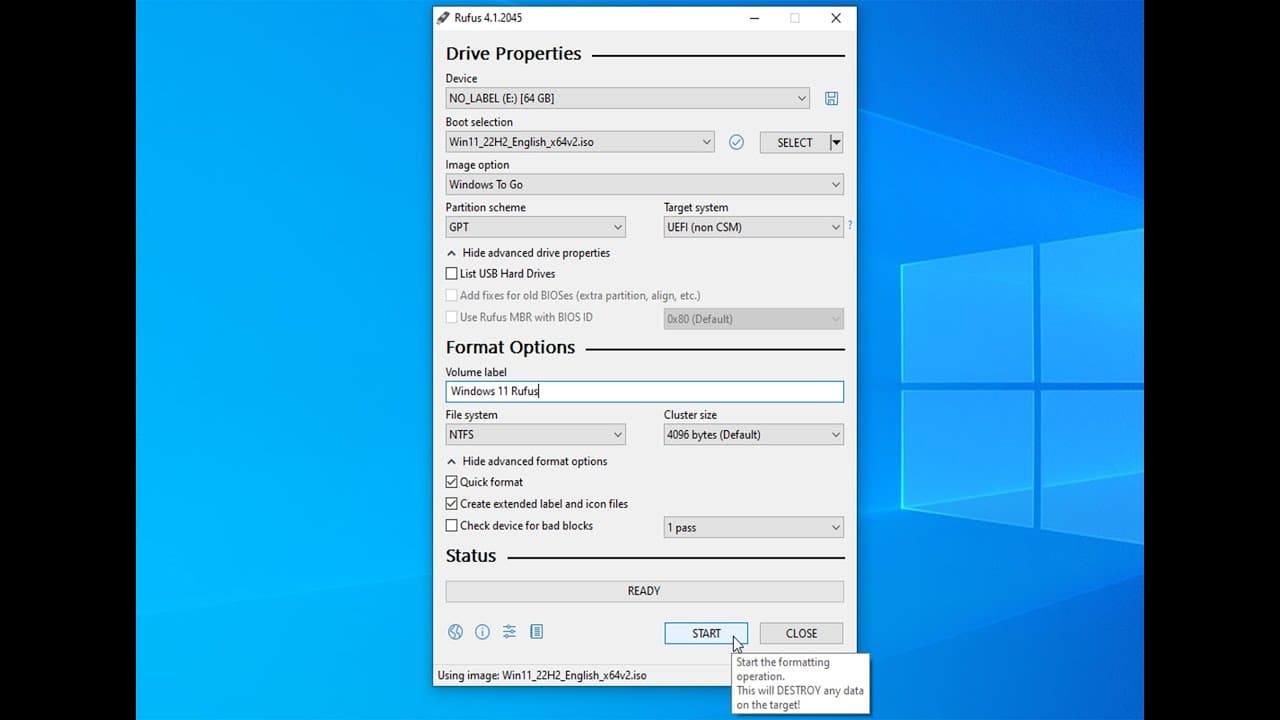Viewport: 1280px width, 720px height.
Task: Click the Volume label text field
Action: pyautogui.click(x=644, y=391)
